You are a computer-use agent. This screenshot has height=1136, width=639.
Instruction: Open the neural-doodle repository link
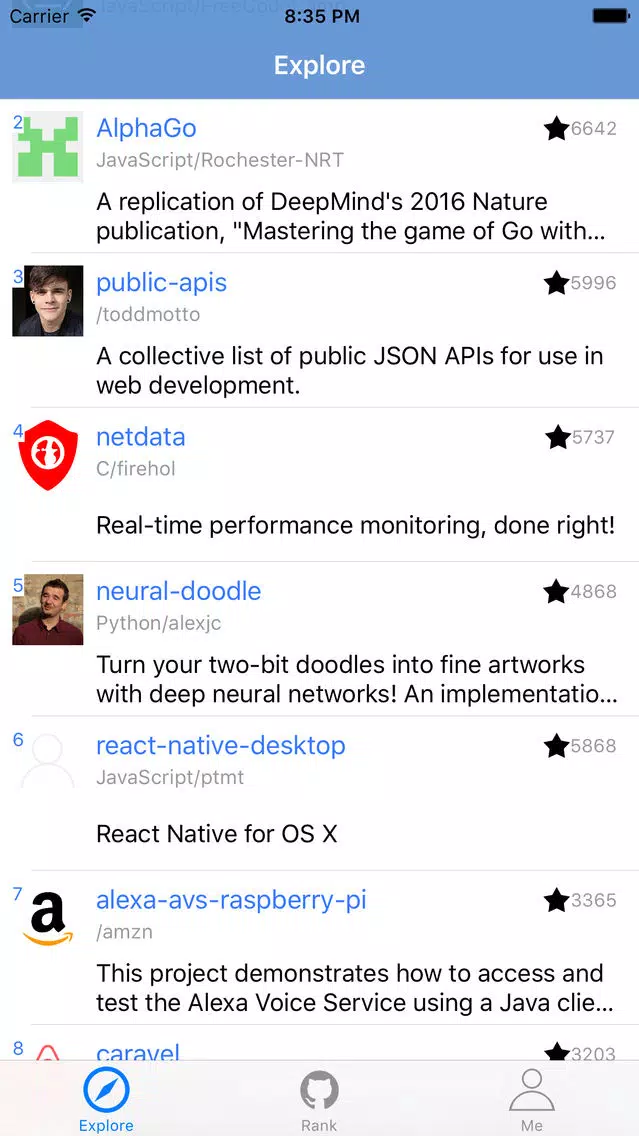pyautogui.click(x=178, y=591)
